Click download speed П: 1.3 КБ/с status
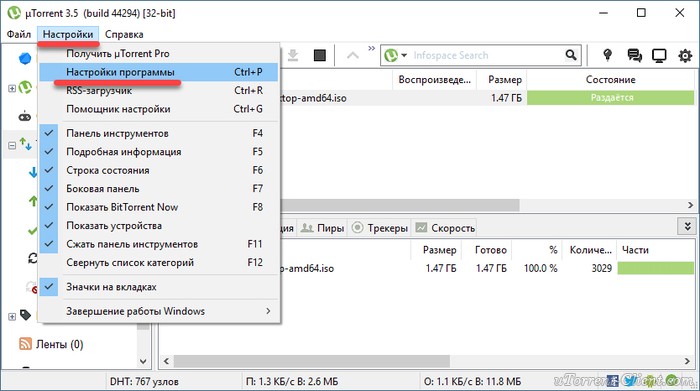This screenshot has height=391, width=700. (x=292, y=382)
